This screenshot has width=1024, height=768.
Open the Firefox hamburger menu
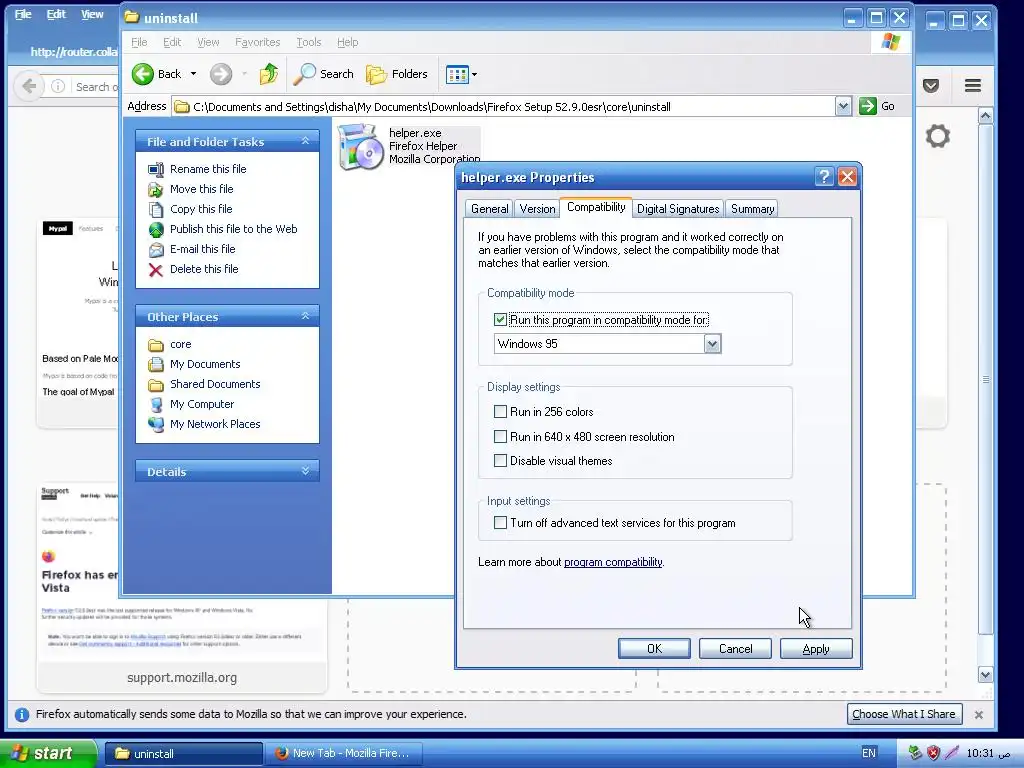click(x=973, y=86)
